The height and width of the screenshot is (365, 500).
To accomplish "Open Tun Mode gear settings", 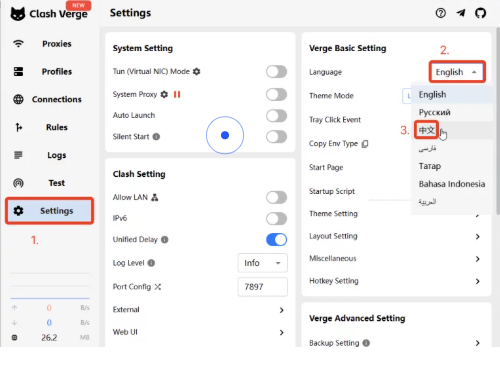I will pyautogui.click(x=197, y=71).
